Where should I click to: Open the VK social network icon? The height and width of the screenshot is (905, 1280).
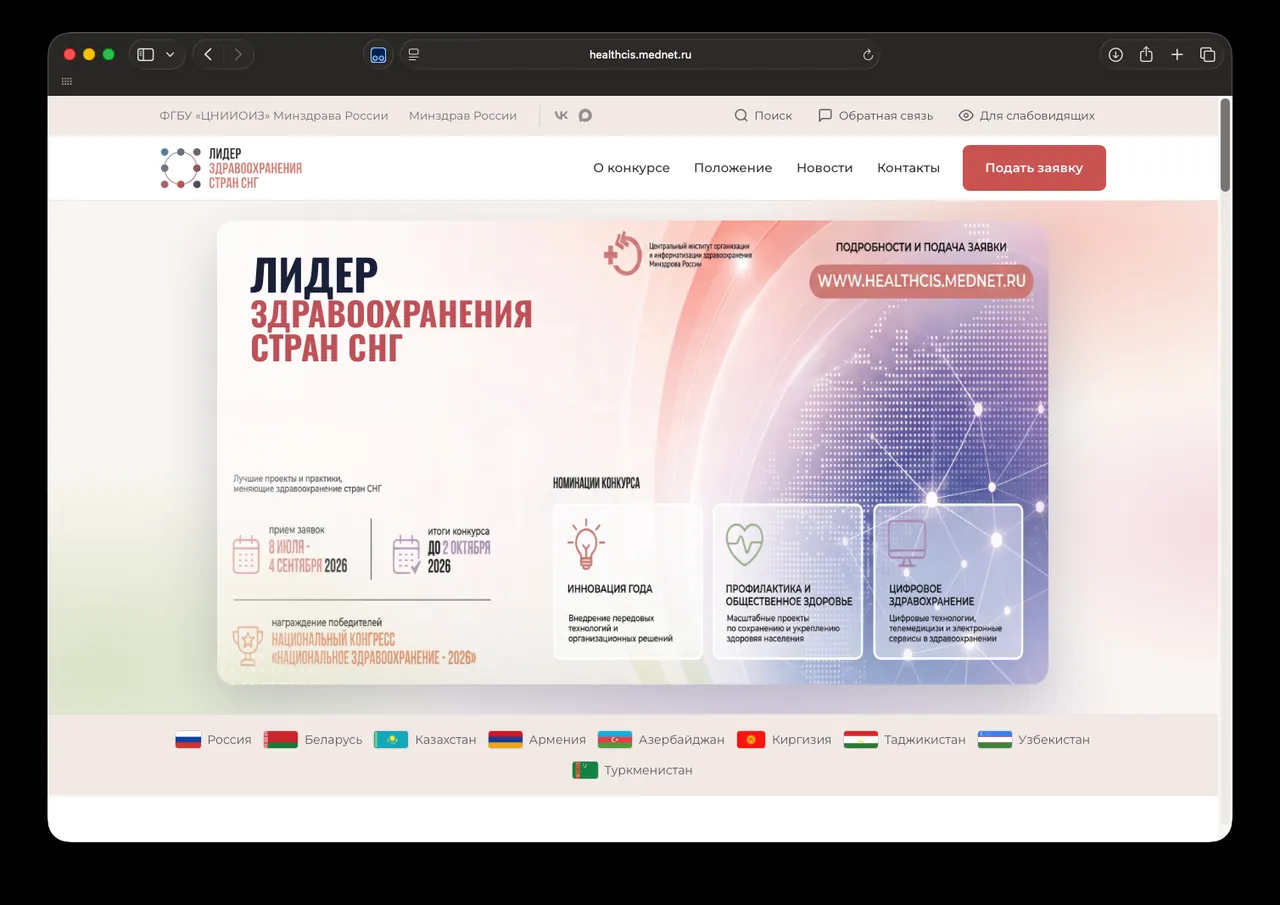(x=561, y=116)
